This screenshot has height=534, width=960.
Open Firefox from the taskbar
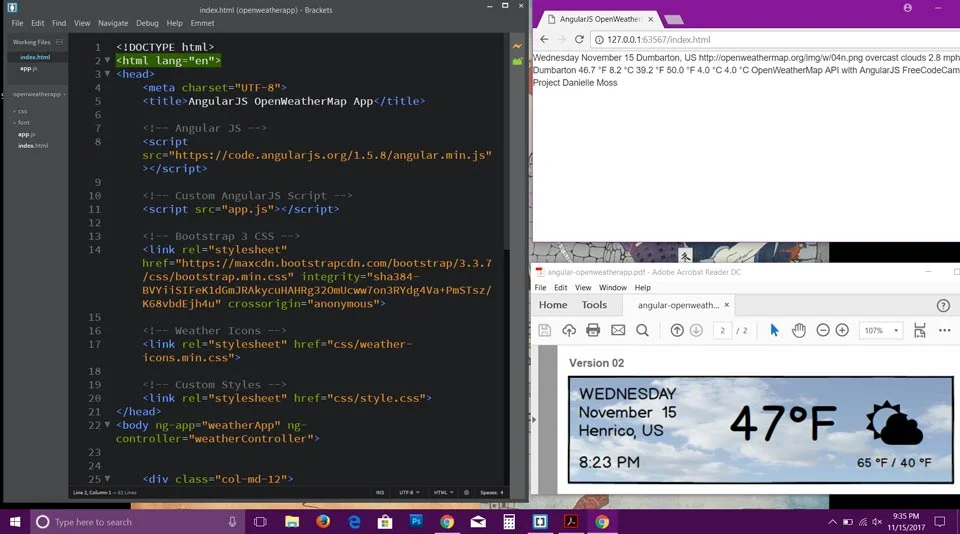pos(323,521)
